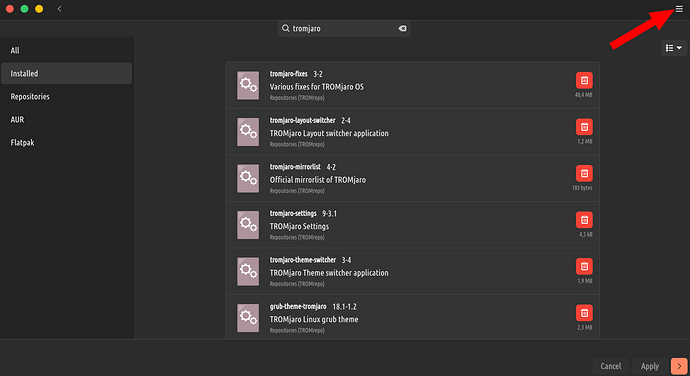The width and height of the screenshot is (690, 376).
Task: Click the Apply button
Action: point(650,366)
